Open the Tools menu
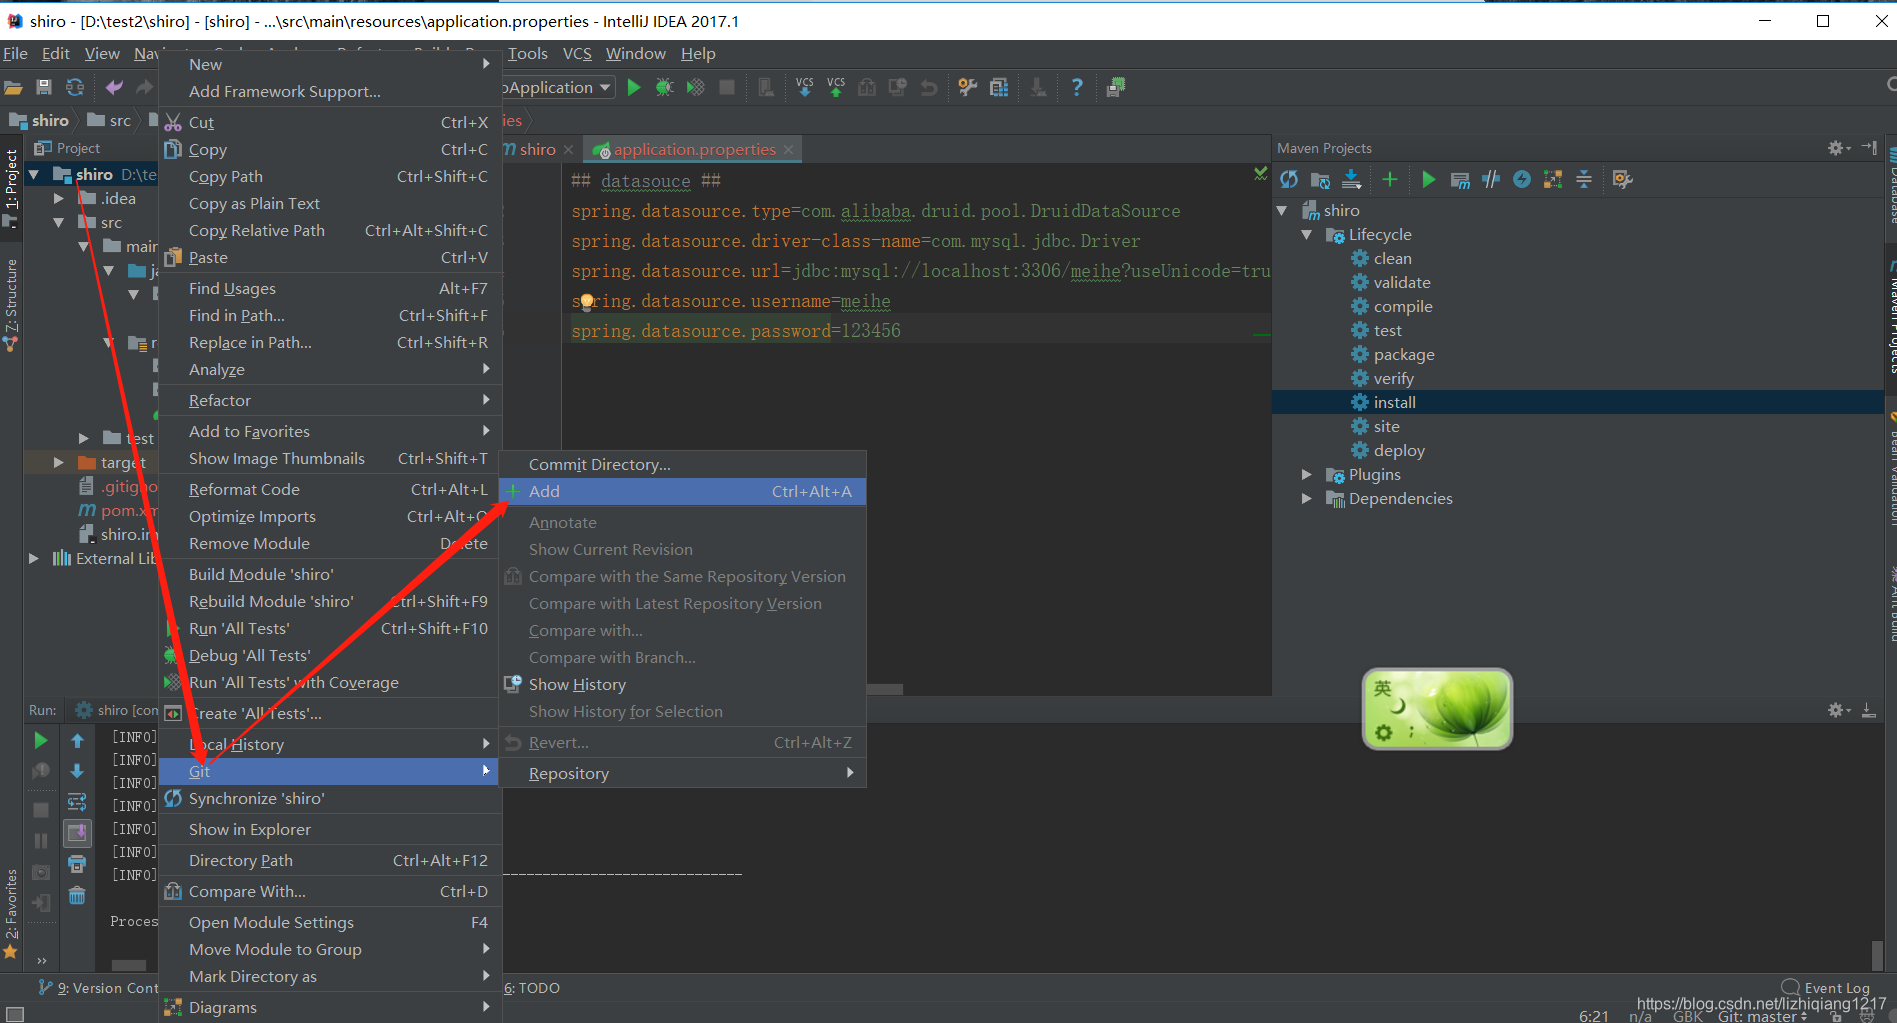Viewport: 1897px width, 1023px height. [528, 54]
